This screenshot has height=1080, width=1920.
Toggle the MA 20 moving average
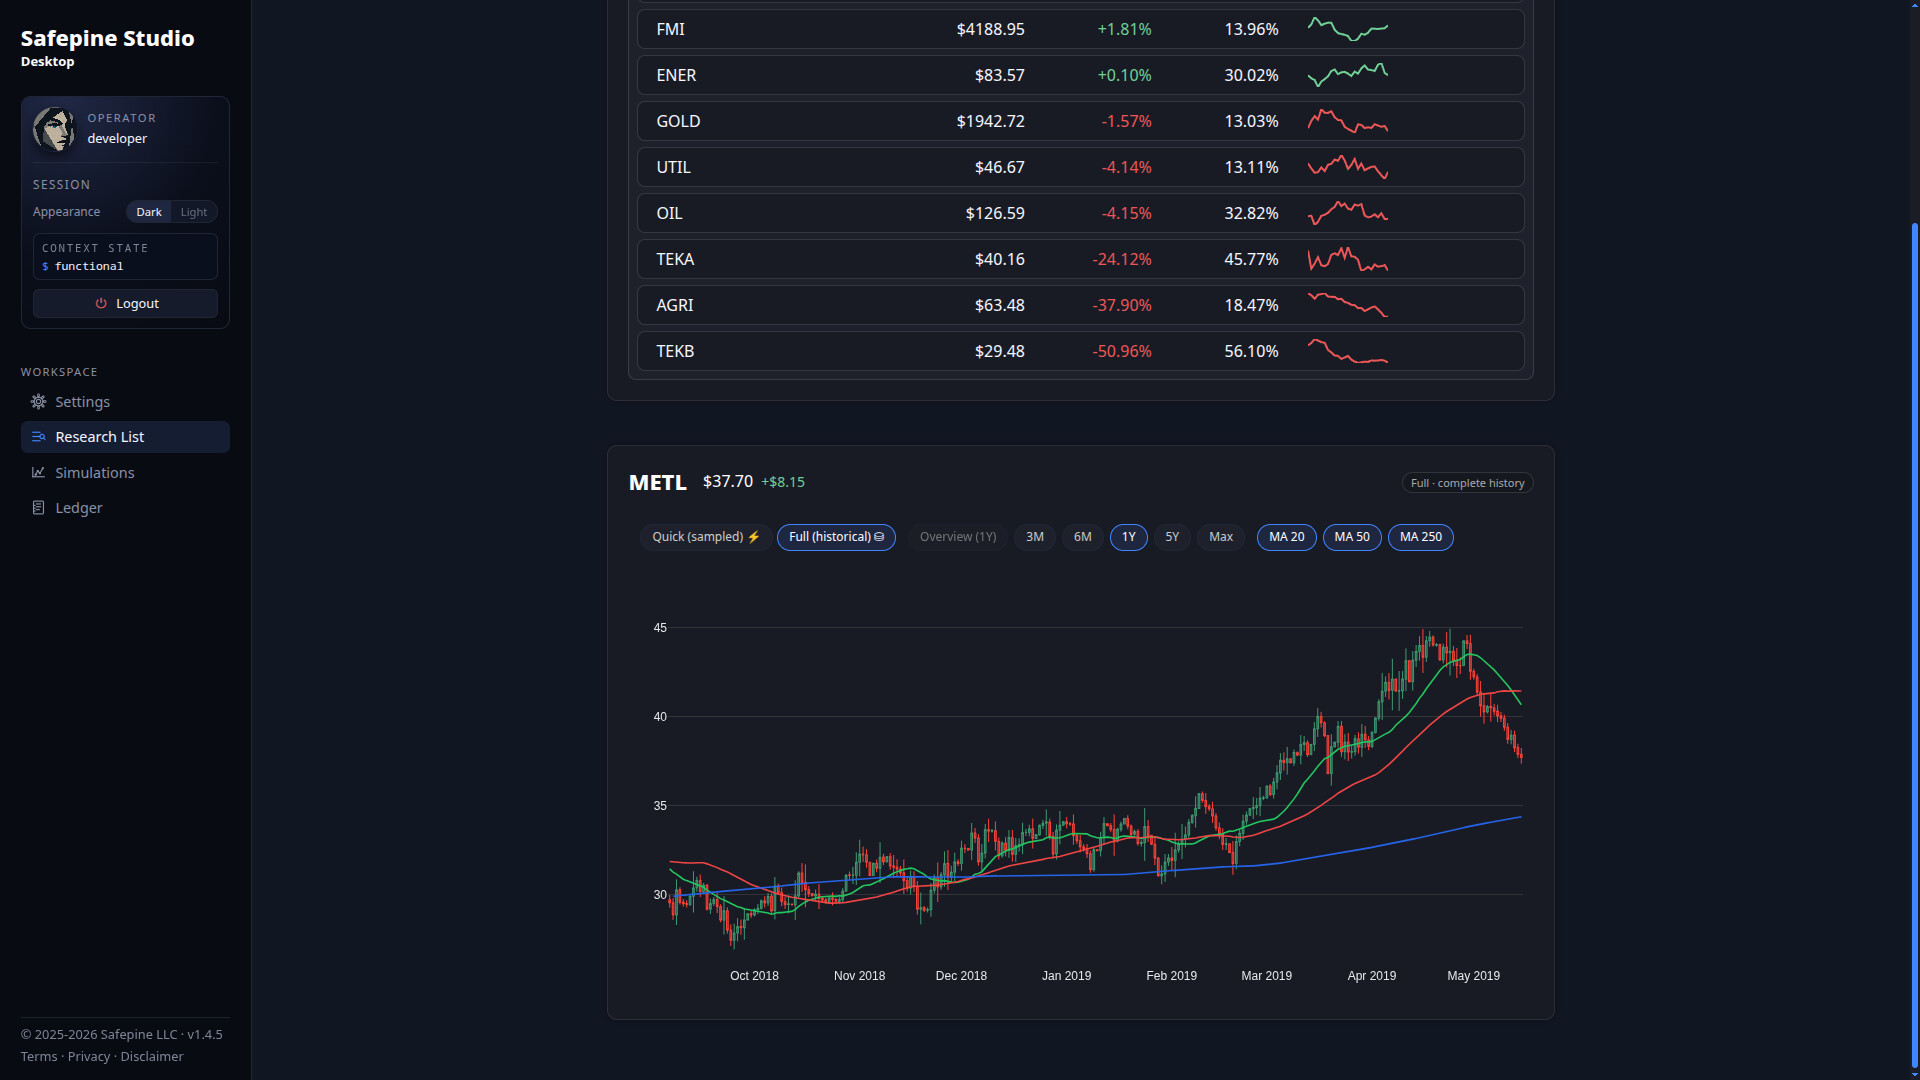[1286, 537]
